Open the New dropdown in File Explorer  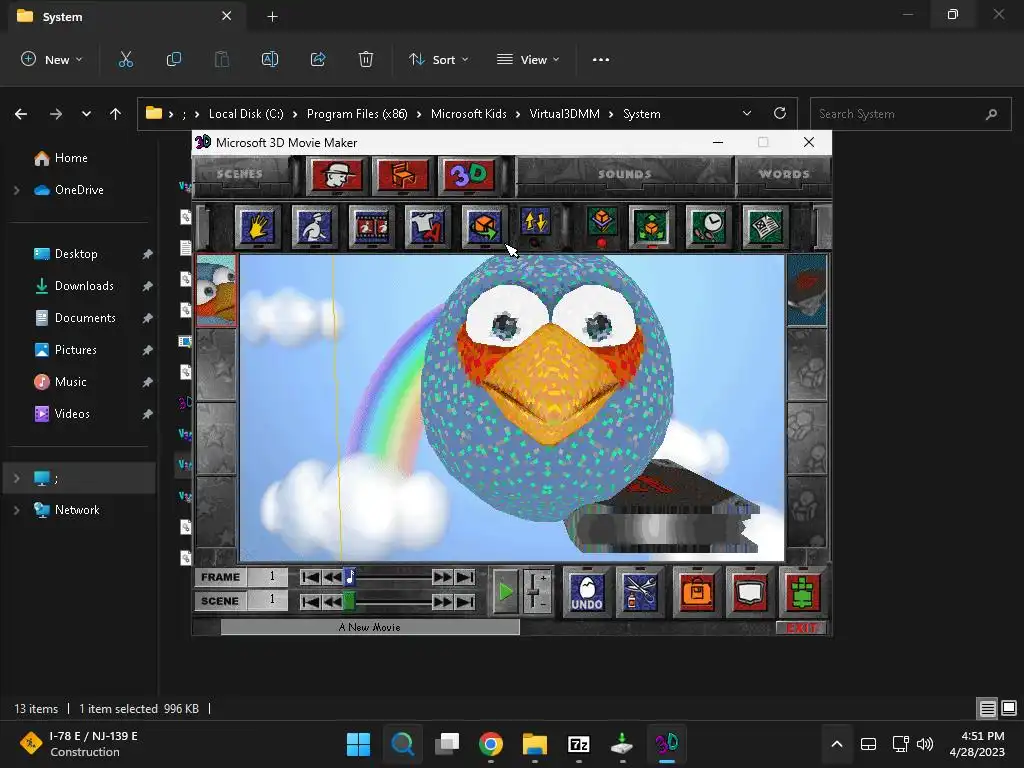(52, 59)
